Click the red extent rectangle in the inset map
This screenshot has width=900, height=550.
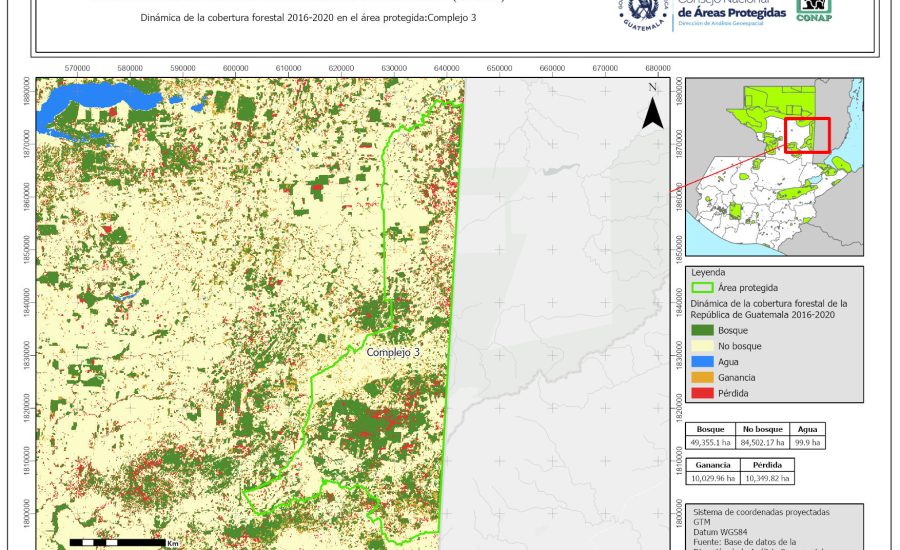[x=807, y=135]
